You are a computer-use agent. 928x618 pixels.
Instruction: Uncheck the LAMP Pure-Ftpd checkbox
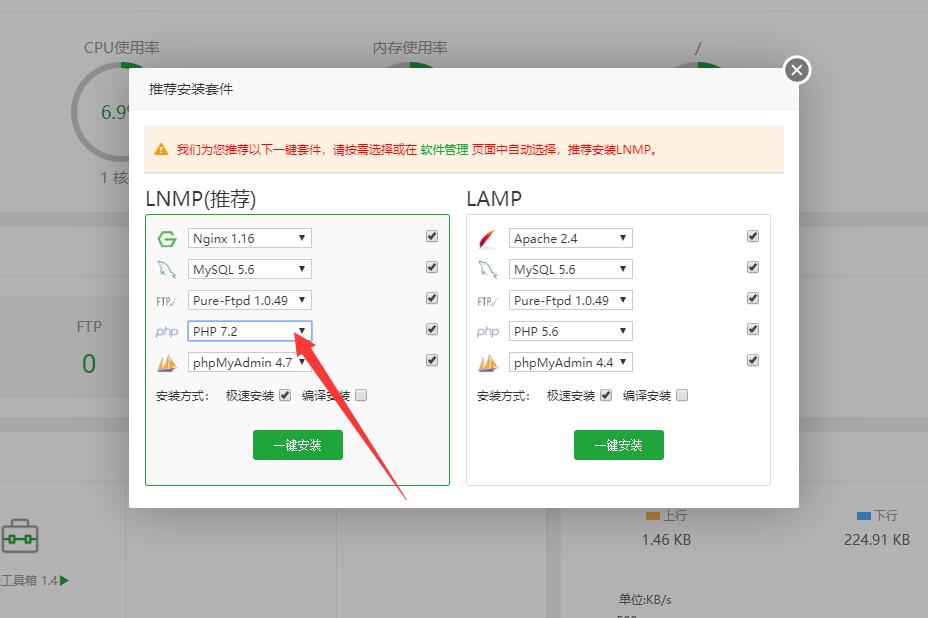(x=753, y=298)
